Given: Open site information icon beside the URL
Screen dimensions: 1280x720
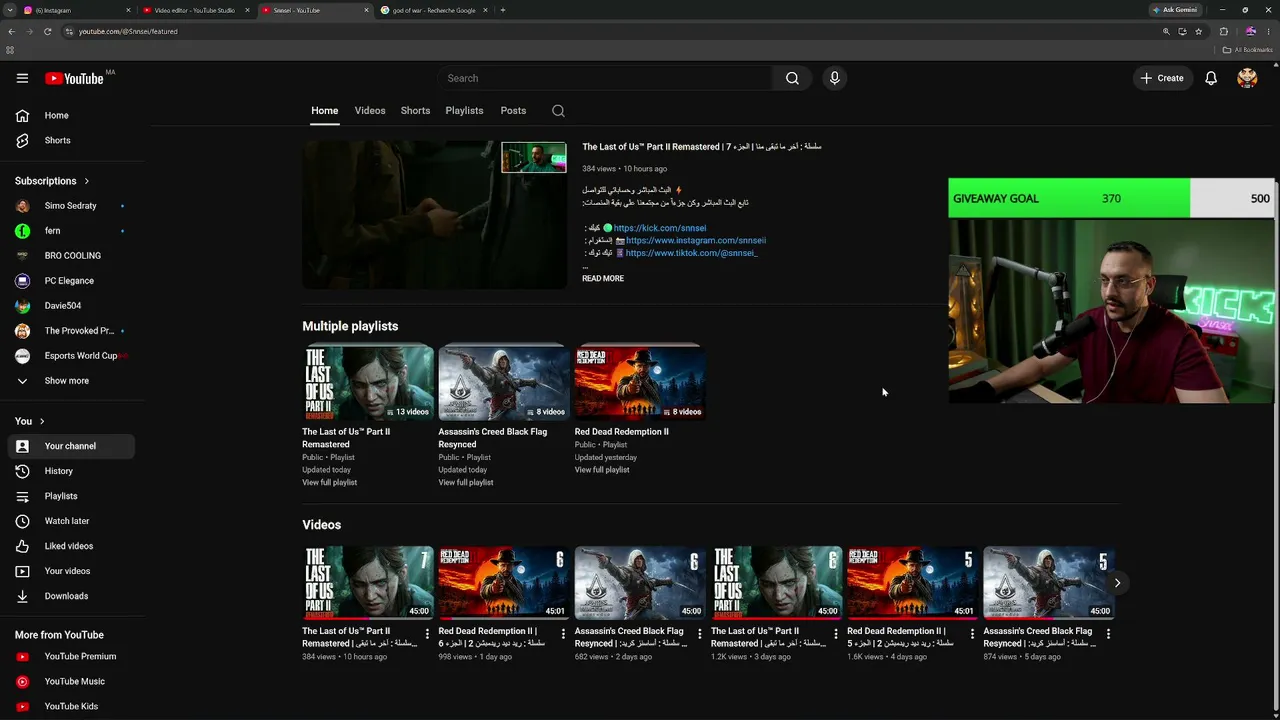Looking at the screenshot, I should (x=69, y=31).
